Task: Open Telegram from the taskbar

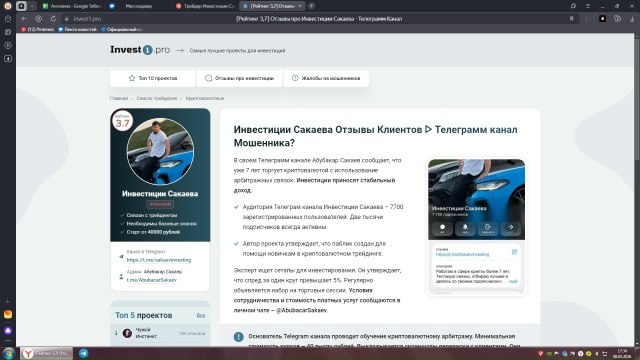Action: 84,353
